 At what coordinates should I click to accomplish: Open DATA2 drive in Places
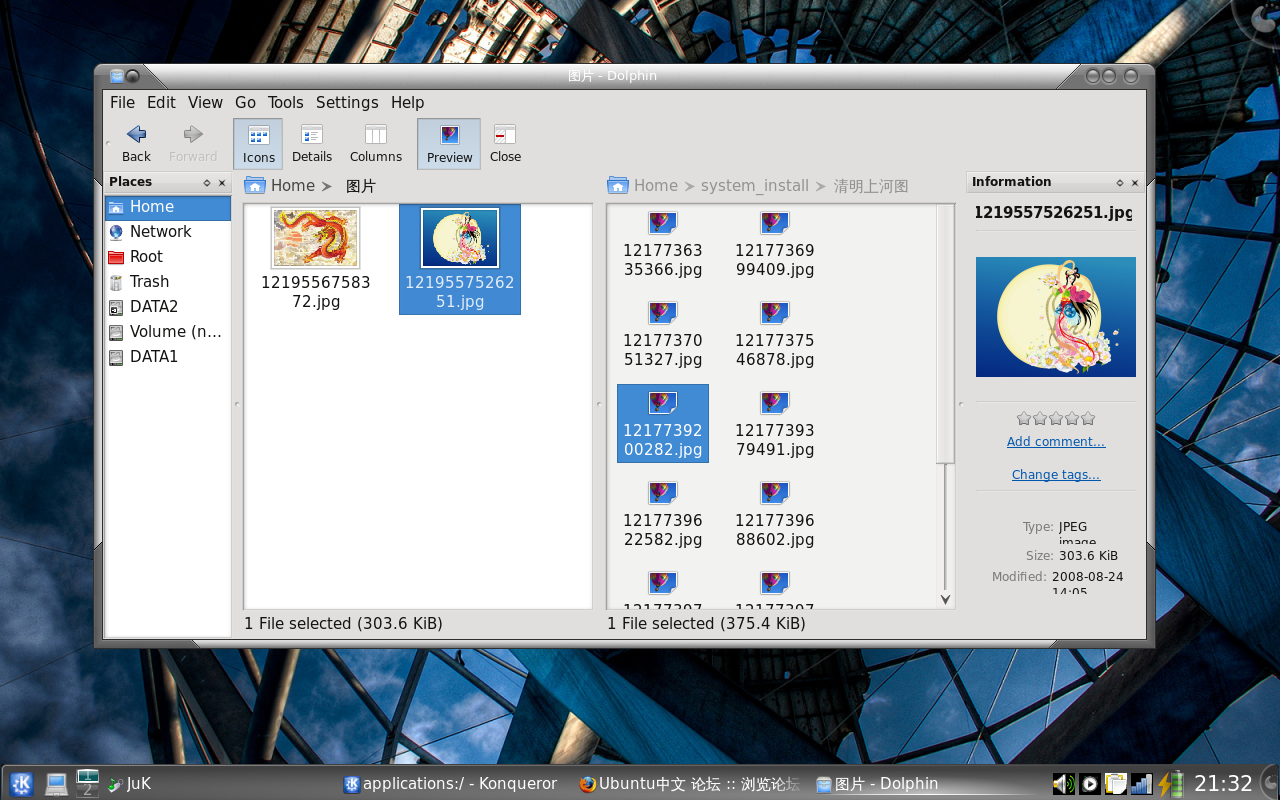(168, 307)
